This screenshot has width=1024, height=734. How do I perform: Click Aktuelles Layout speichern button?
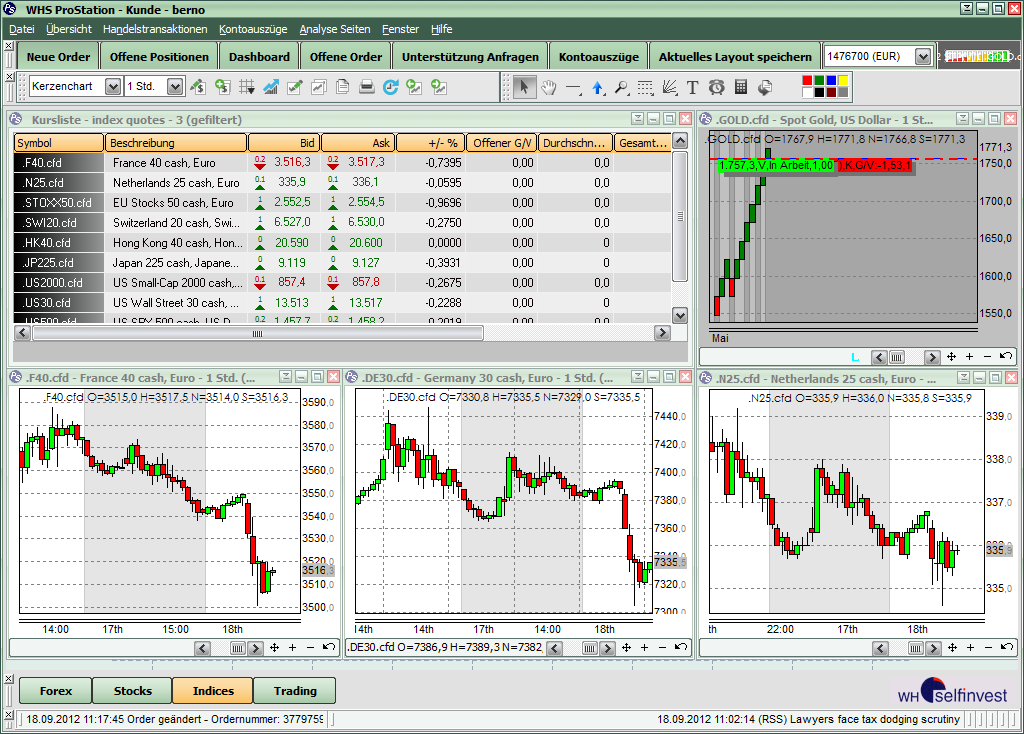point(735,57)
